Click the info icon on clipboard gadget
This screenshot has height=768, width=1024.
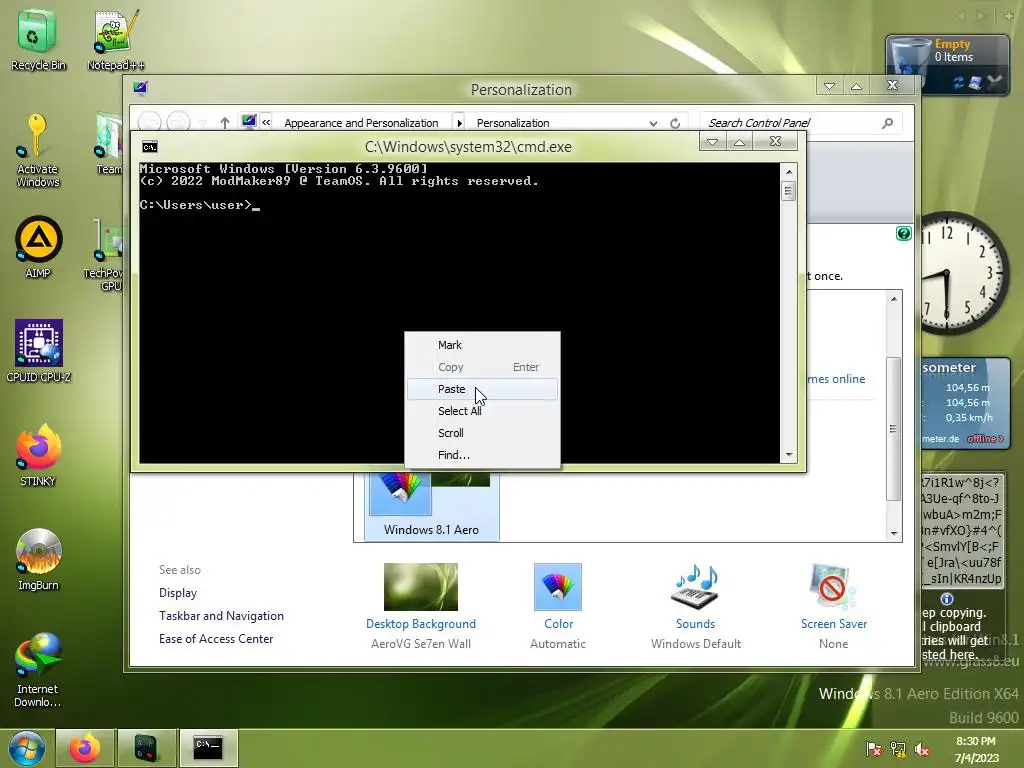click(947, 599)
